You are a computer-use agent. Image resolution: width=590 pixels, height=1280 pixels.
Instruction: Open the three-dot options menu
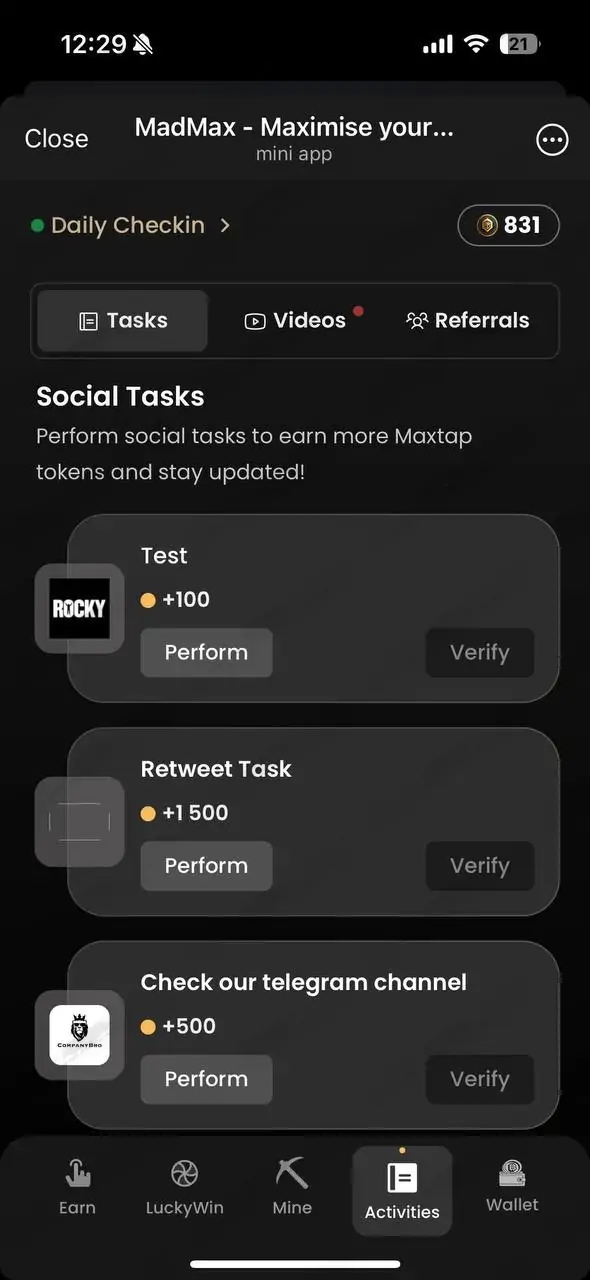553,140
